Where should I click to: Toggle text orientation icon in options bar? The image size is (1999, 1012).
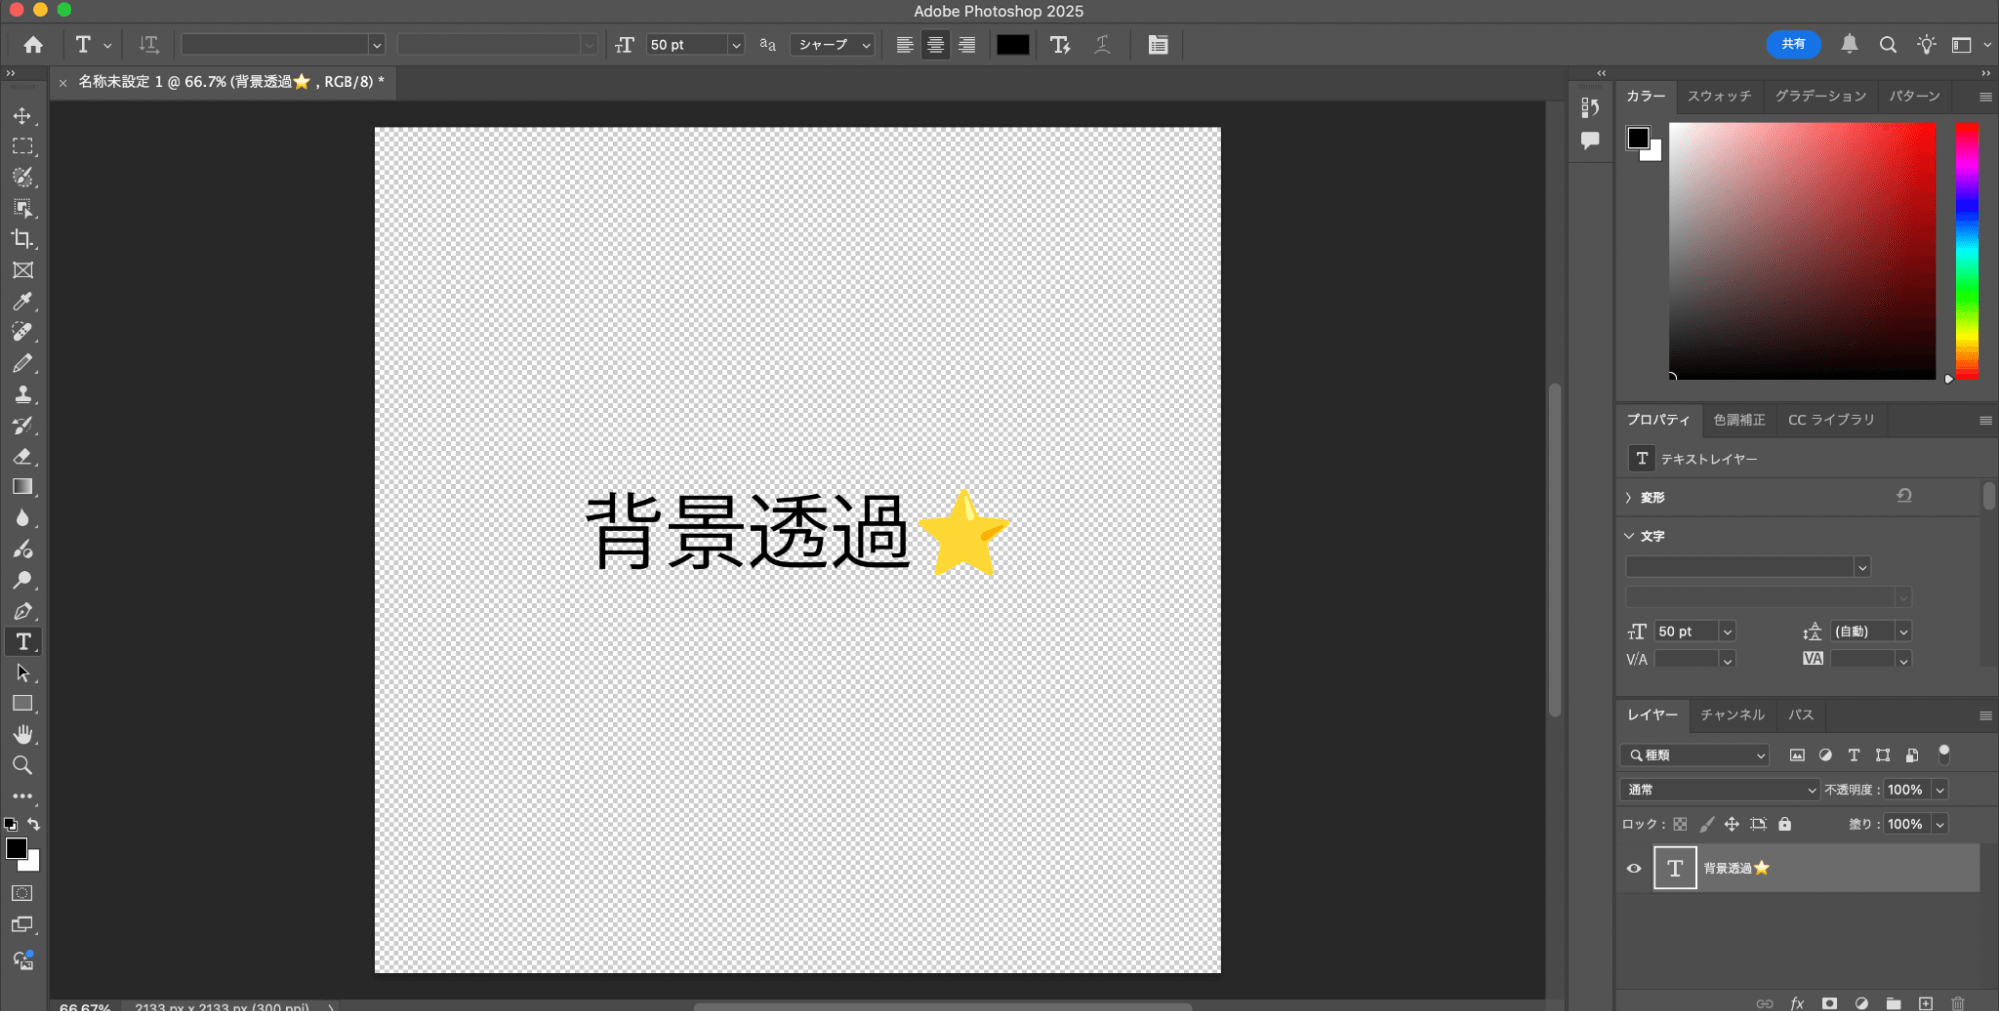pyautogui.click(x=149, y=45)
